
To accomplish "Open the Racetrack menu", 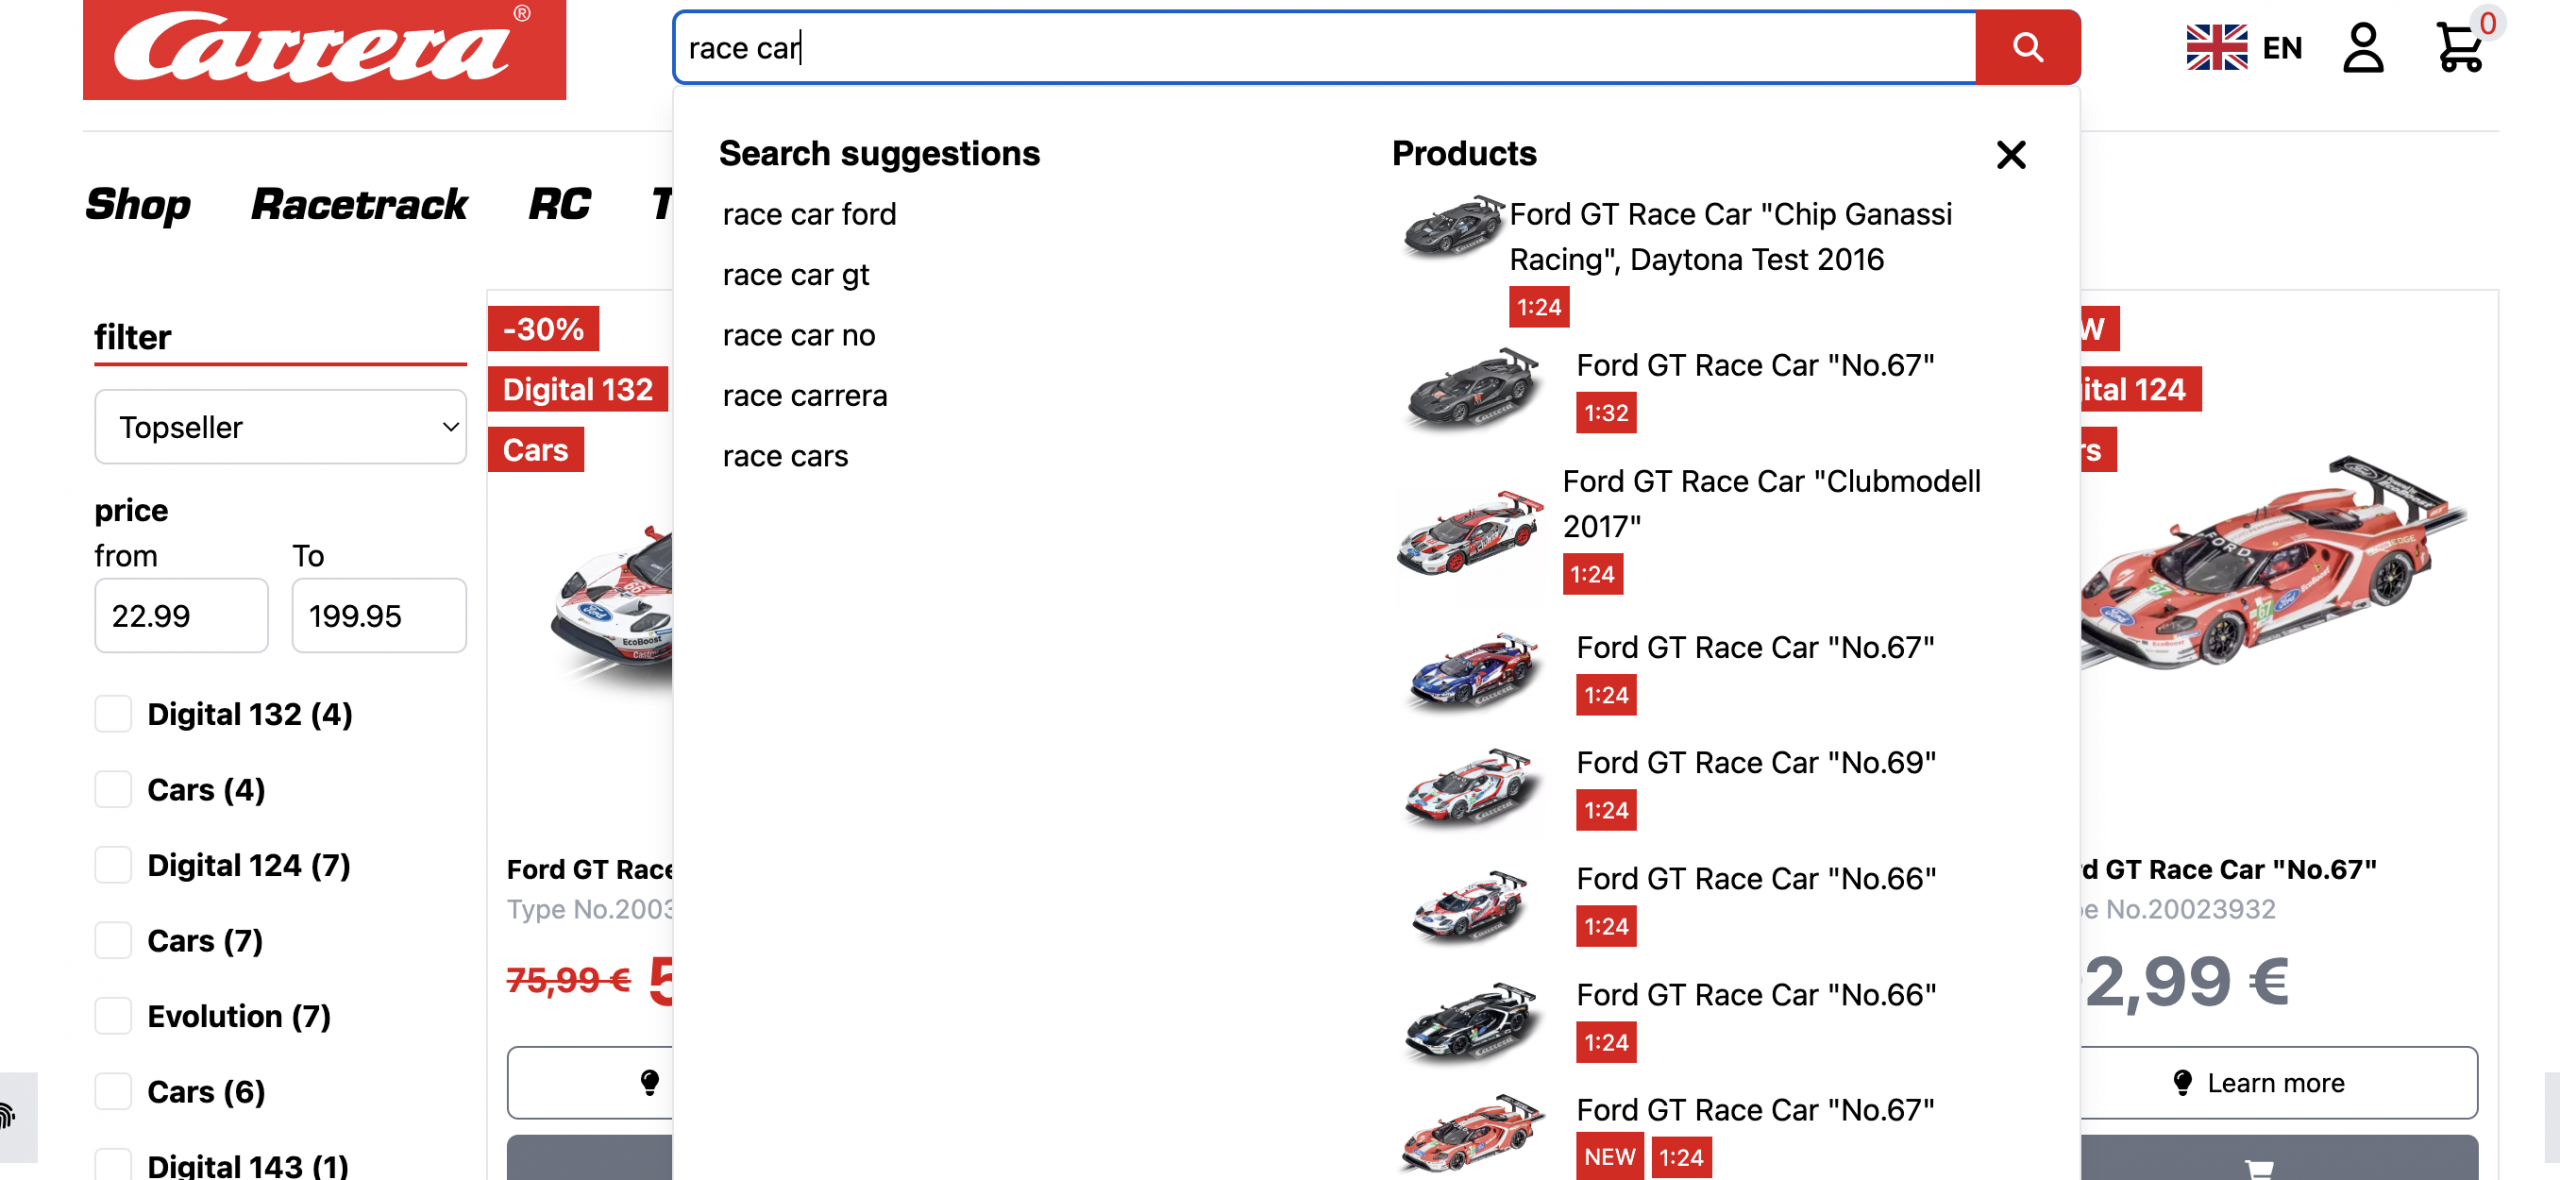I will click(x=359, y=205).
